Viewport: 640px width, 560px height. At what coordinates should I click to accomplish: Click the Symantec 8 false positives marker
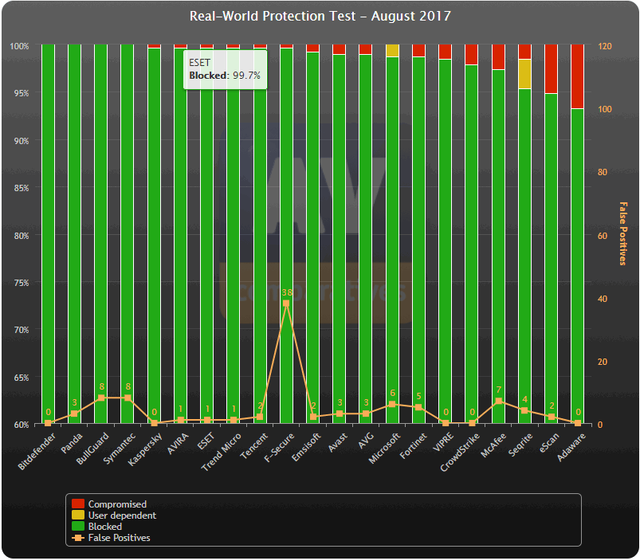(128, 398)
